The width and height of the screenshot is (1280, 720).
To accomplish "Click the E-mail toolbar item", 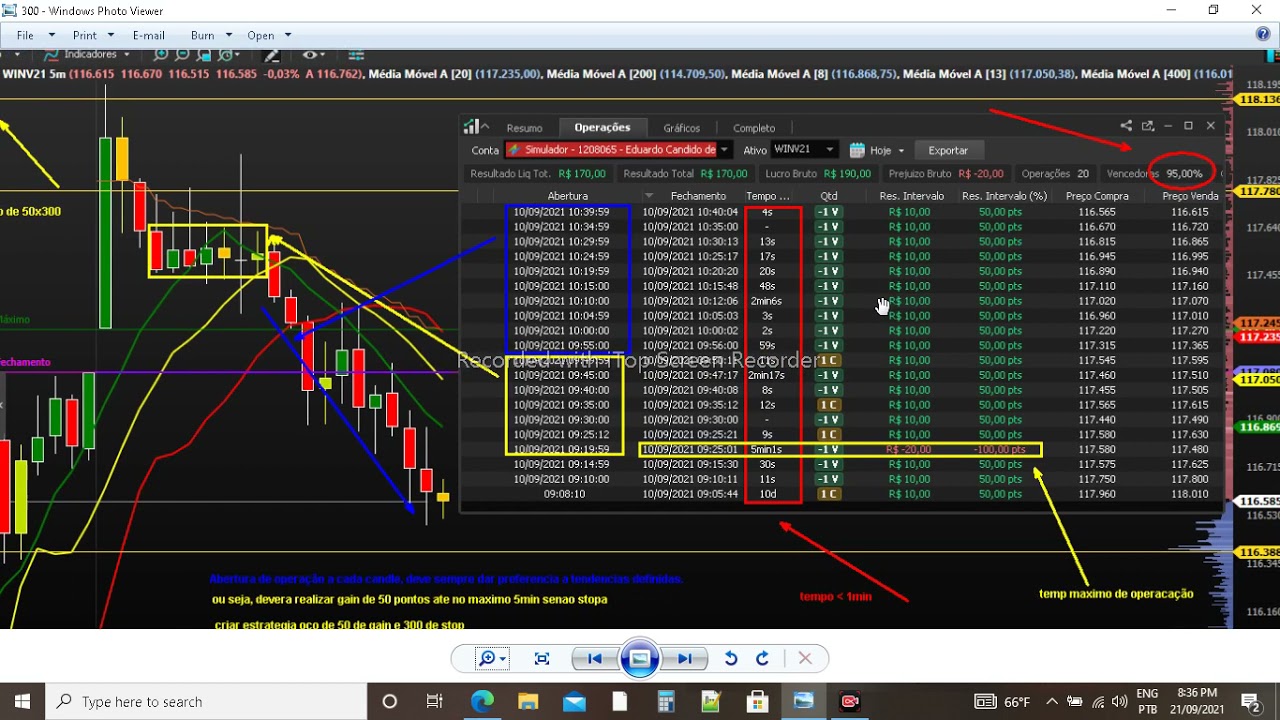I will [149, 35].
